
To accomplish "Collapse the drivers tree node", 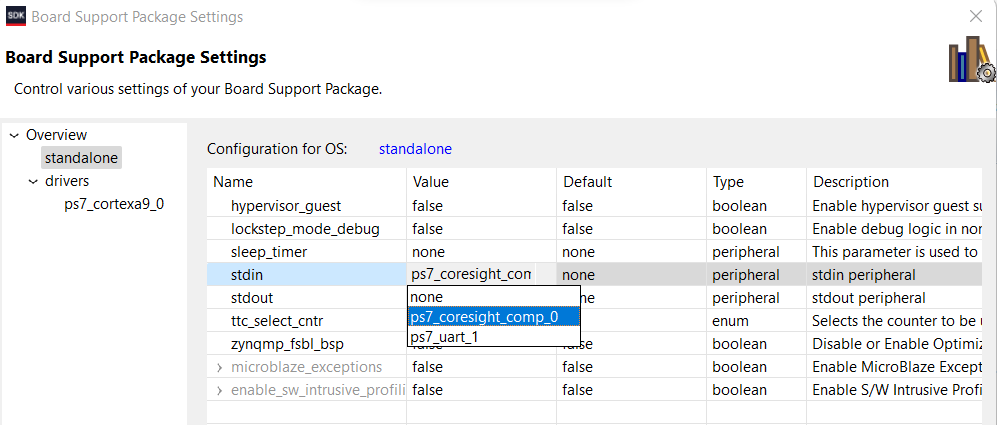I will tap(33, 181).
